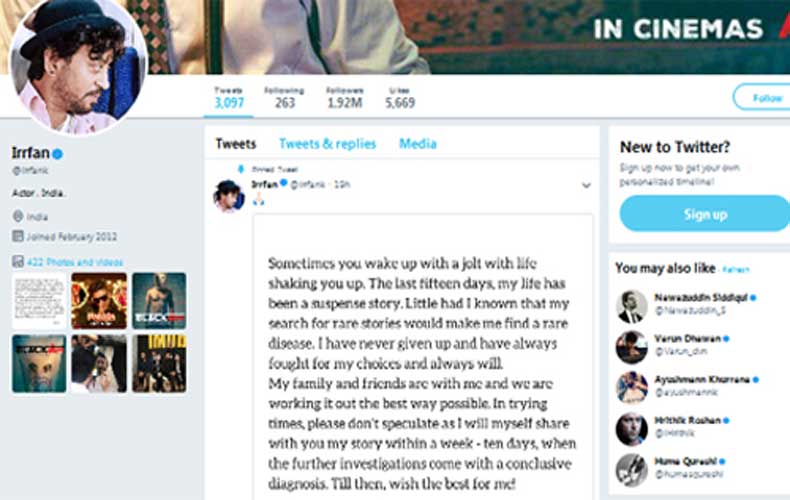Click the location pin icon beside India
This screenshot has height=500, width=790.
[18, 216]
